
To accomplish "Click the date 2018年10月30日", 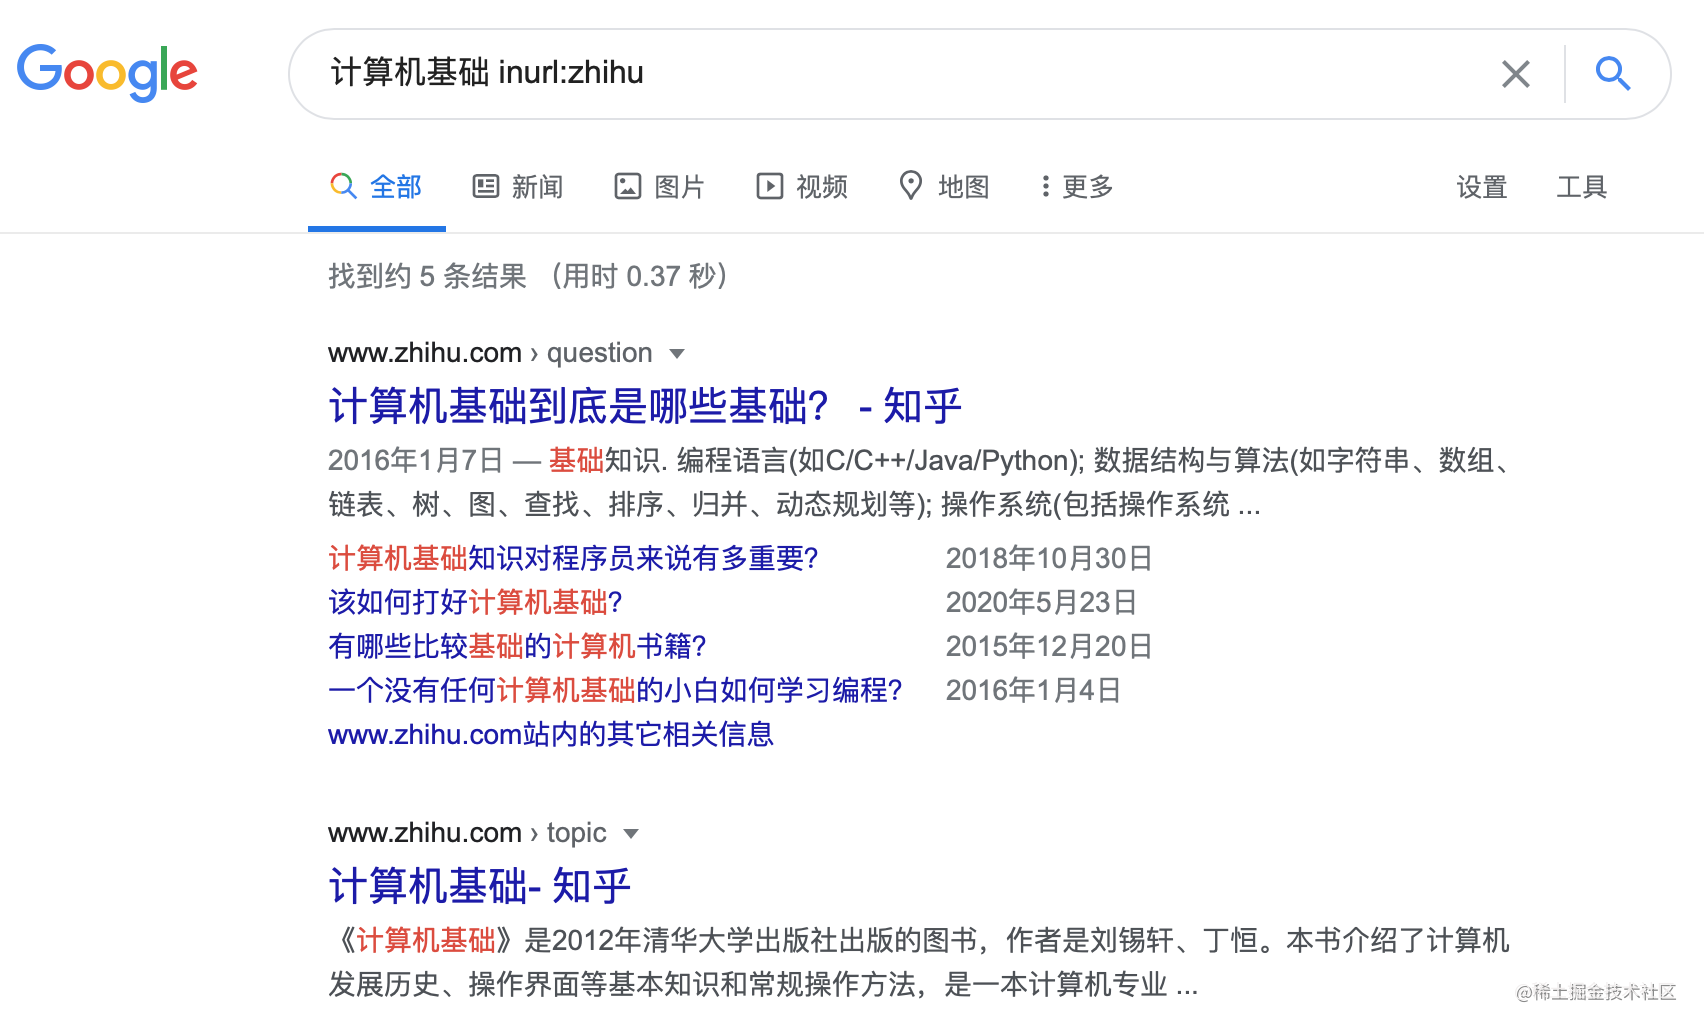I will click(1049, 558).
